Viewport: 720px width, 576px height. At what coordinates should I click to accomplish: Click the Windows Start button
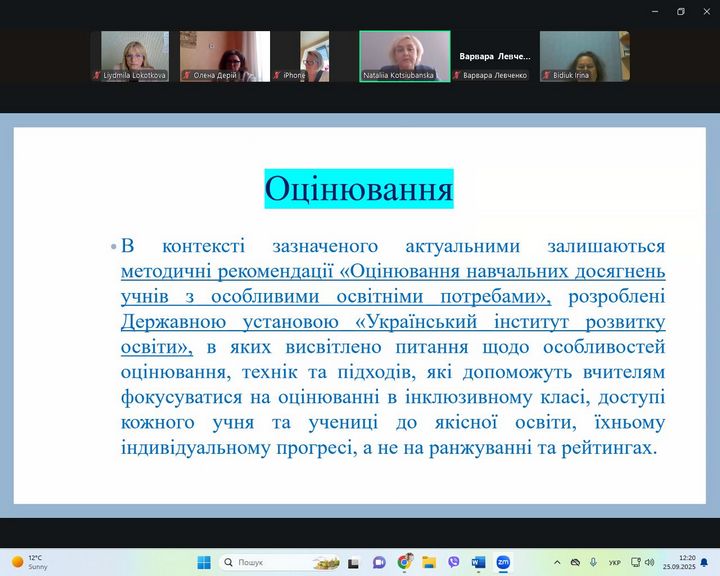(204, 562)
